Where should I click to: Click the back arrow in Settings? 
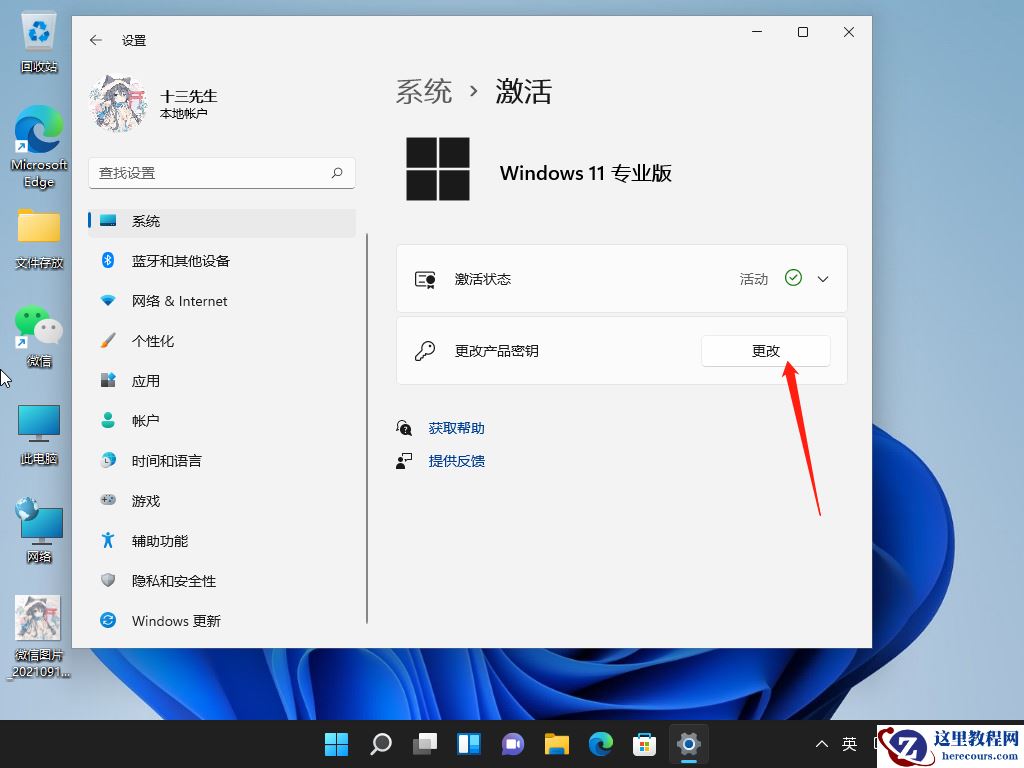coord(95,40)
